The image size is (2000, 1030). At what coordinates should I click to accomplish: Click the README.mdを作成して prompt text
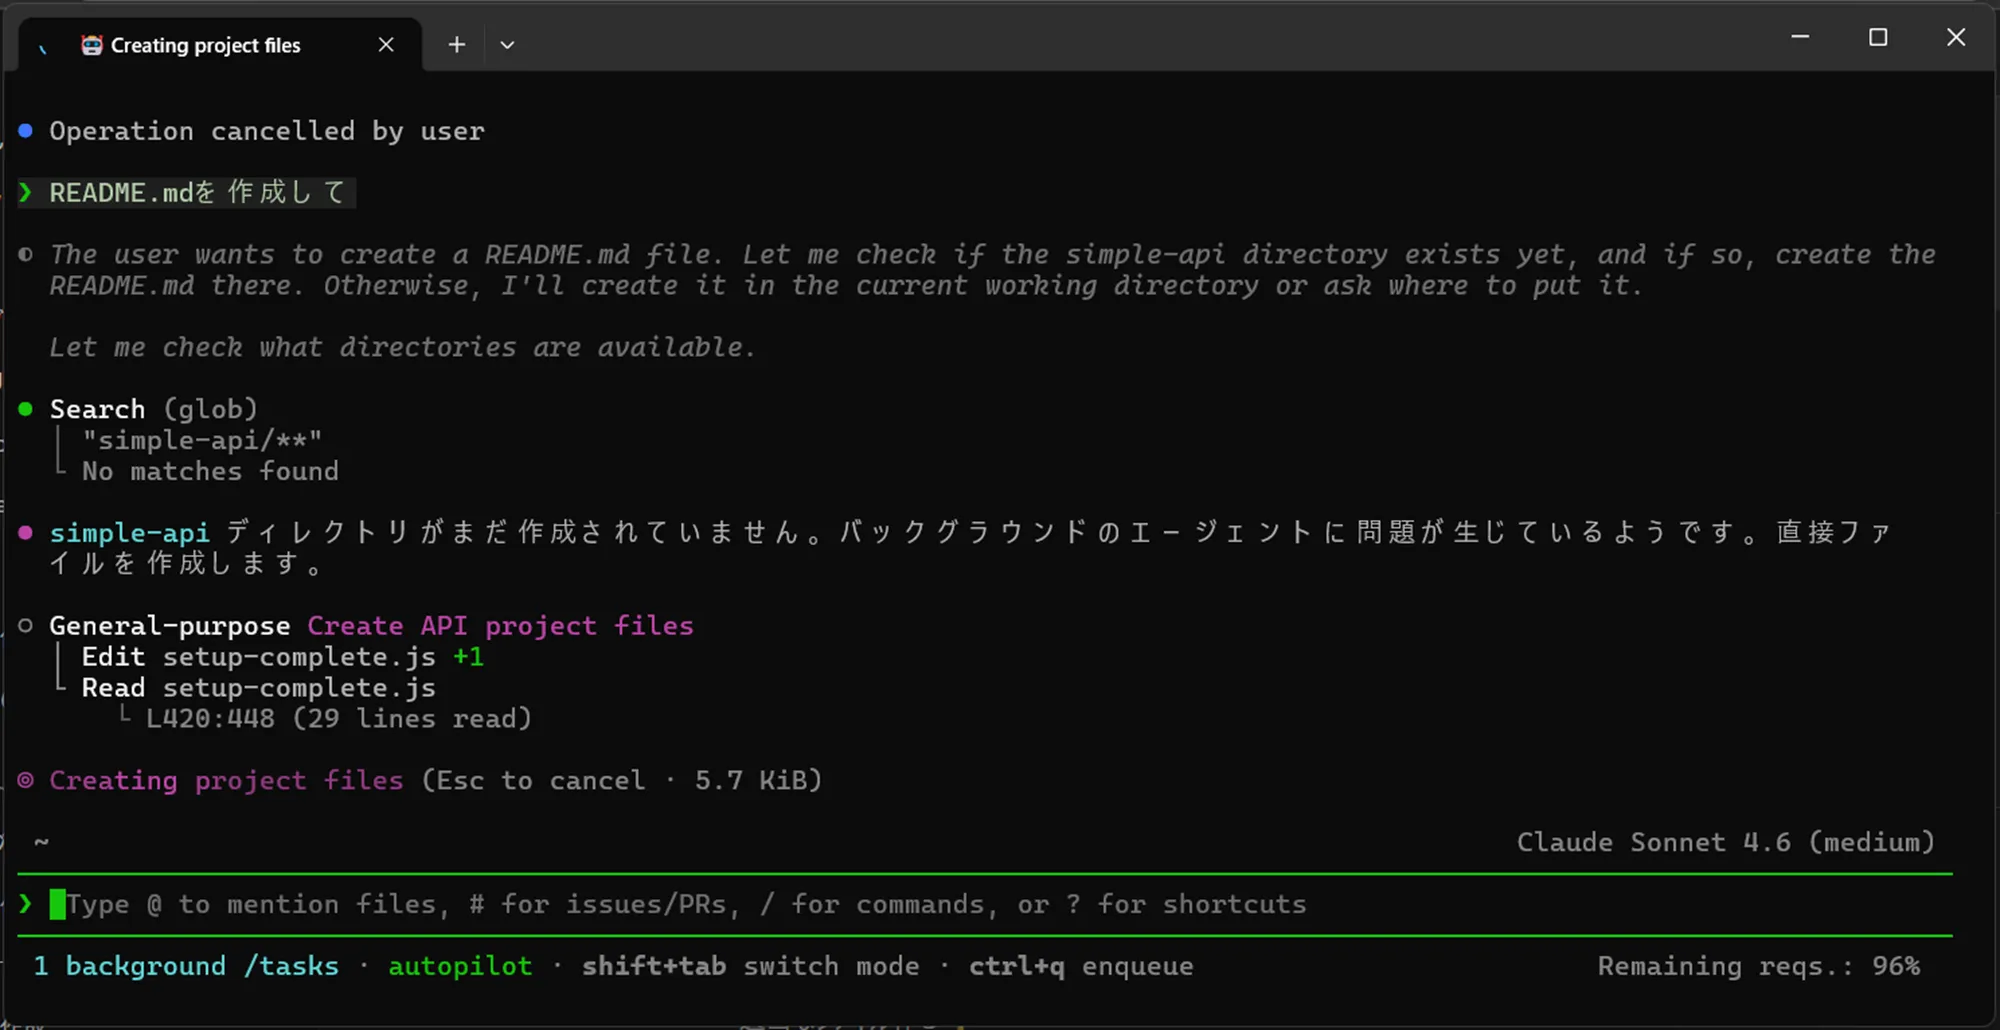198,192
